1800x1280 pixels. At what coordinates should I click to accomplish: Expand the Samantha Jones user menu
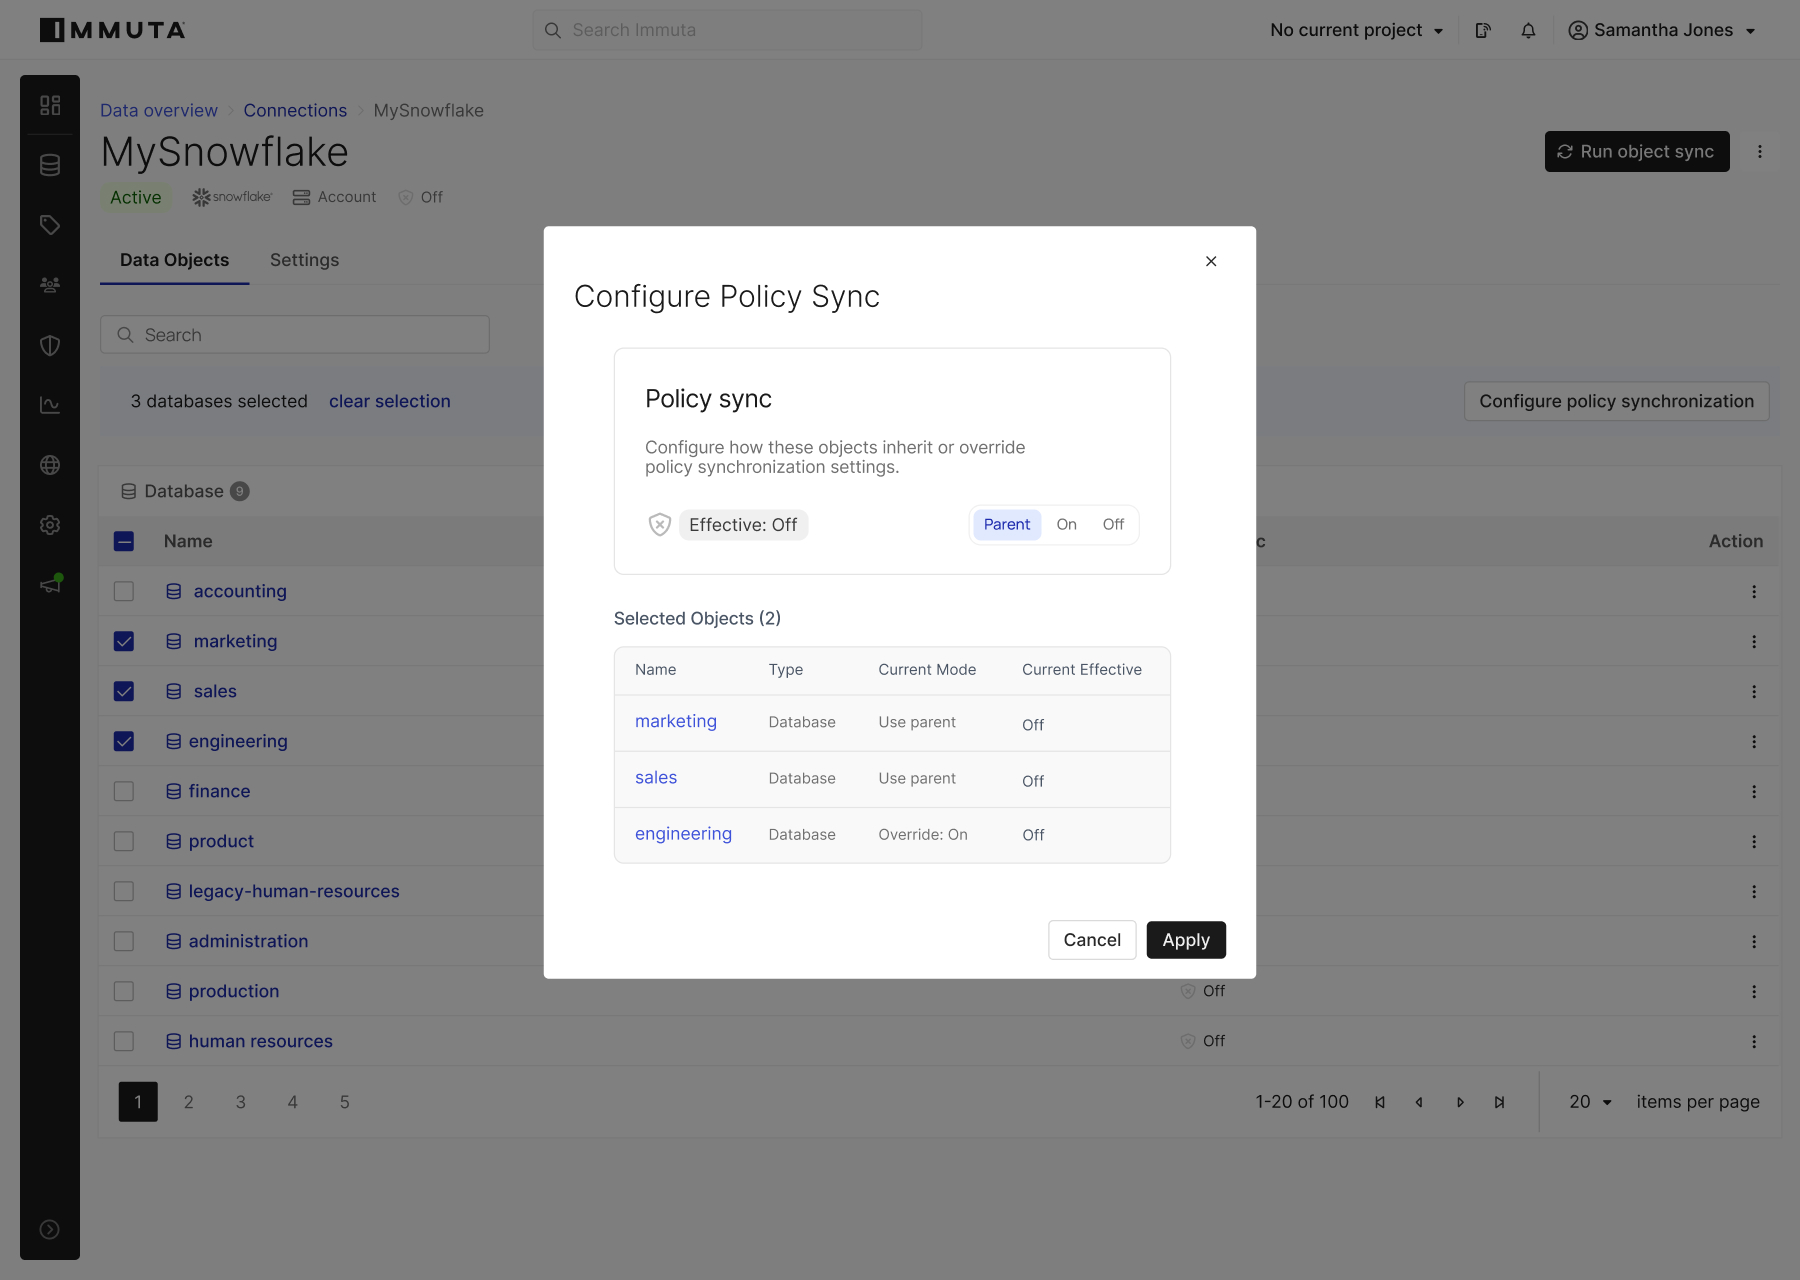(1662, 30)
